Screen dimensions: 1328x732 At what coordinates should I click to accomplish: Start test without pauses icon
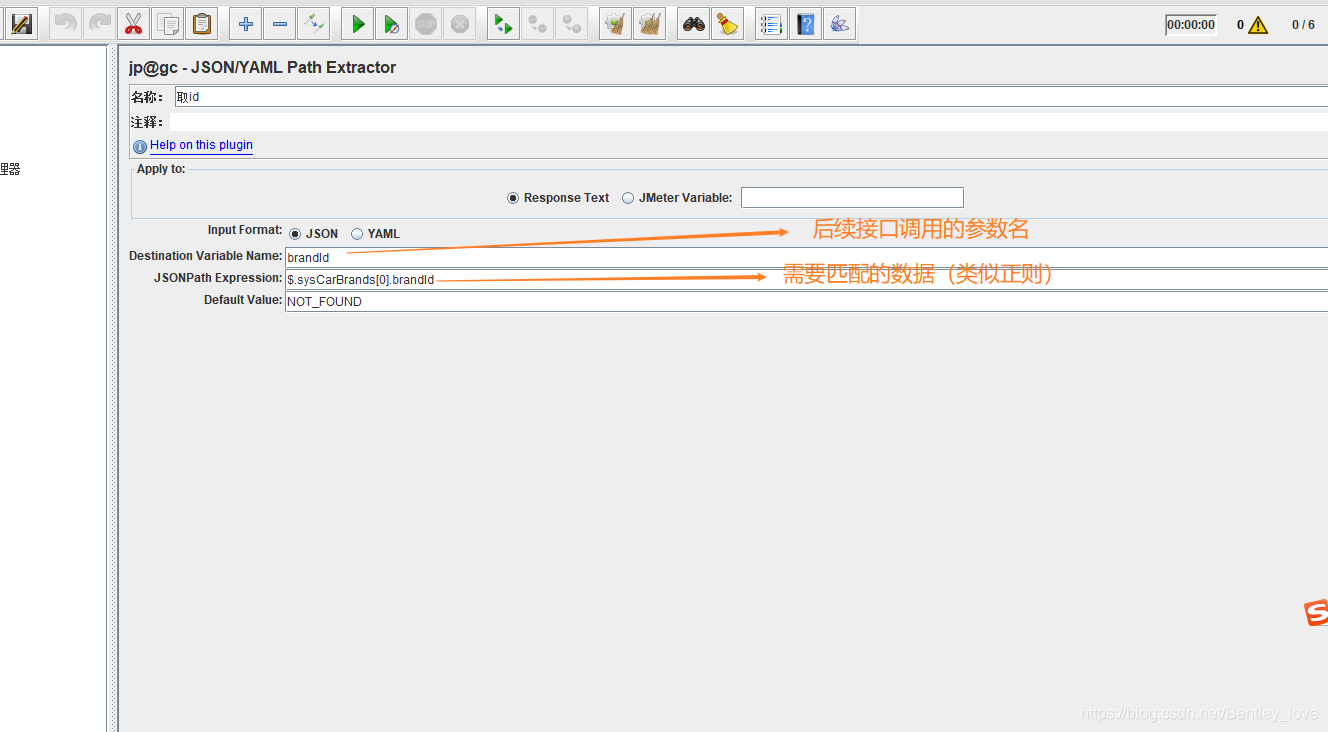[392, 24]
